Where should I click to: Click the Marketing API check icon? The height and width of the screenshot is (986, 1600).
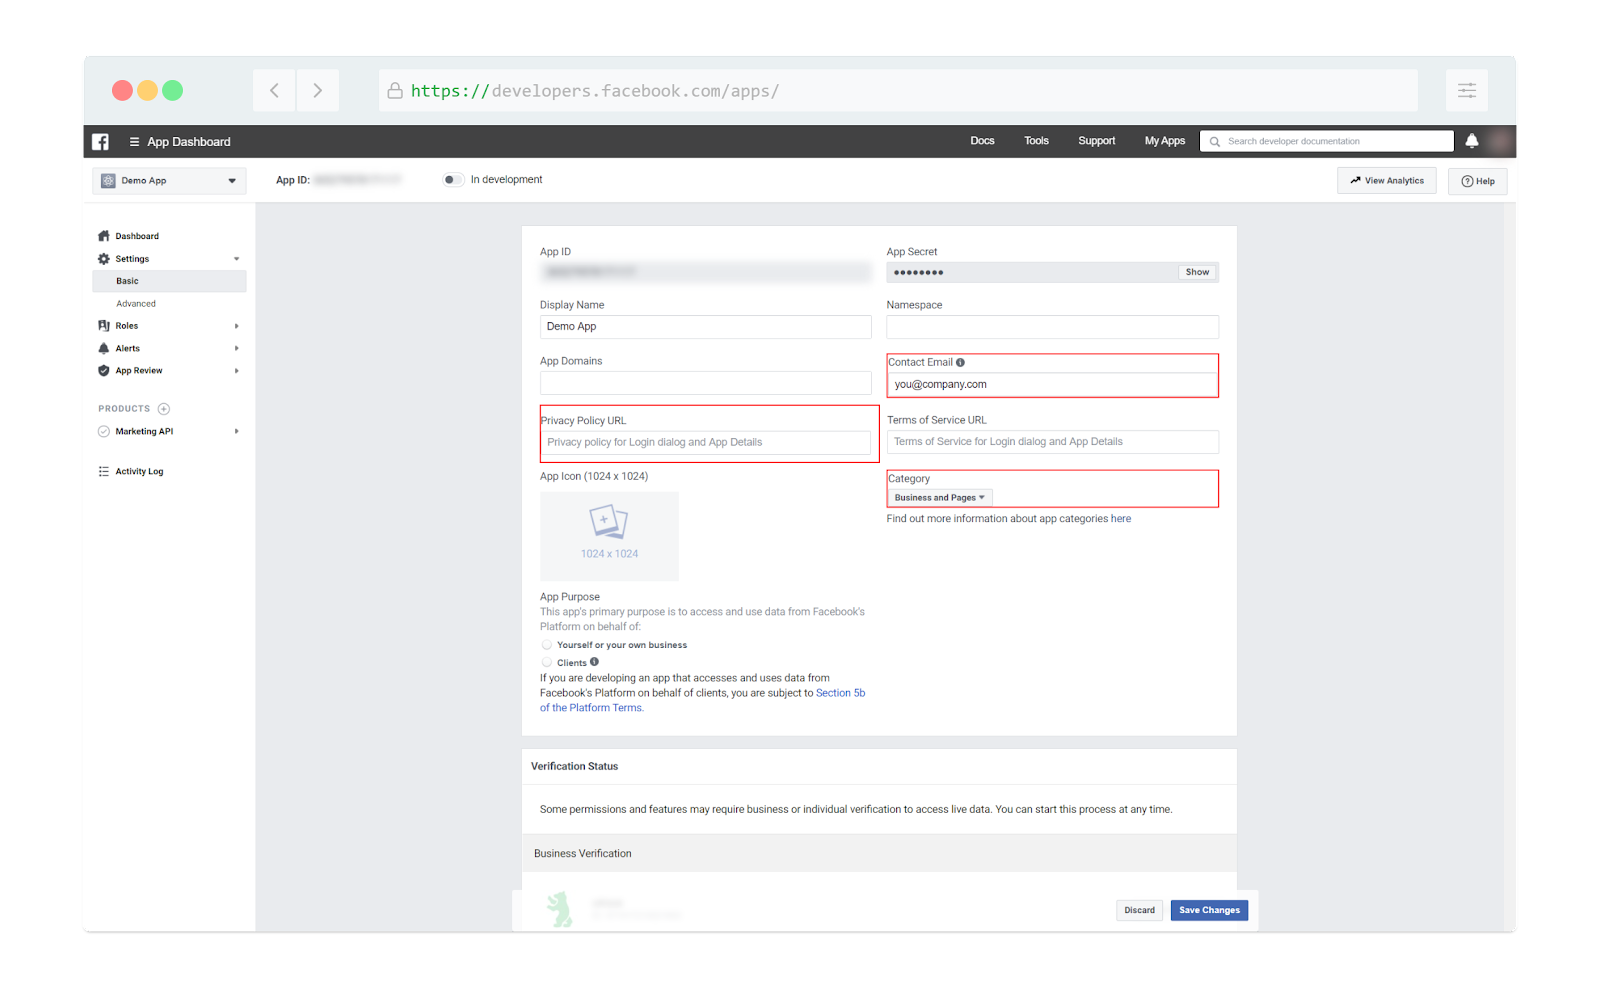104,432
